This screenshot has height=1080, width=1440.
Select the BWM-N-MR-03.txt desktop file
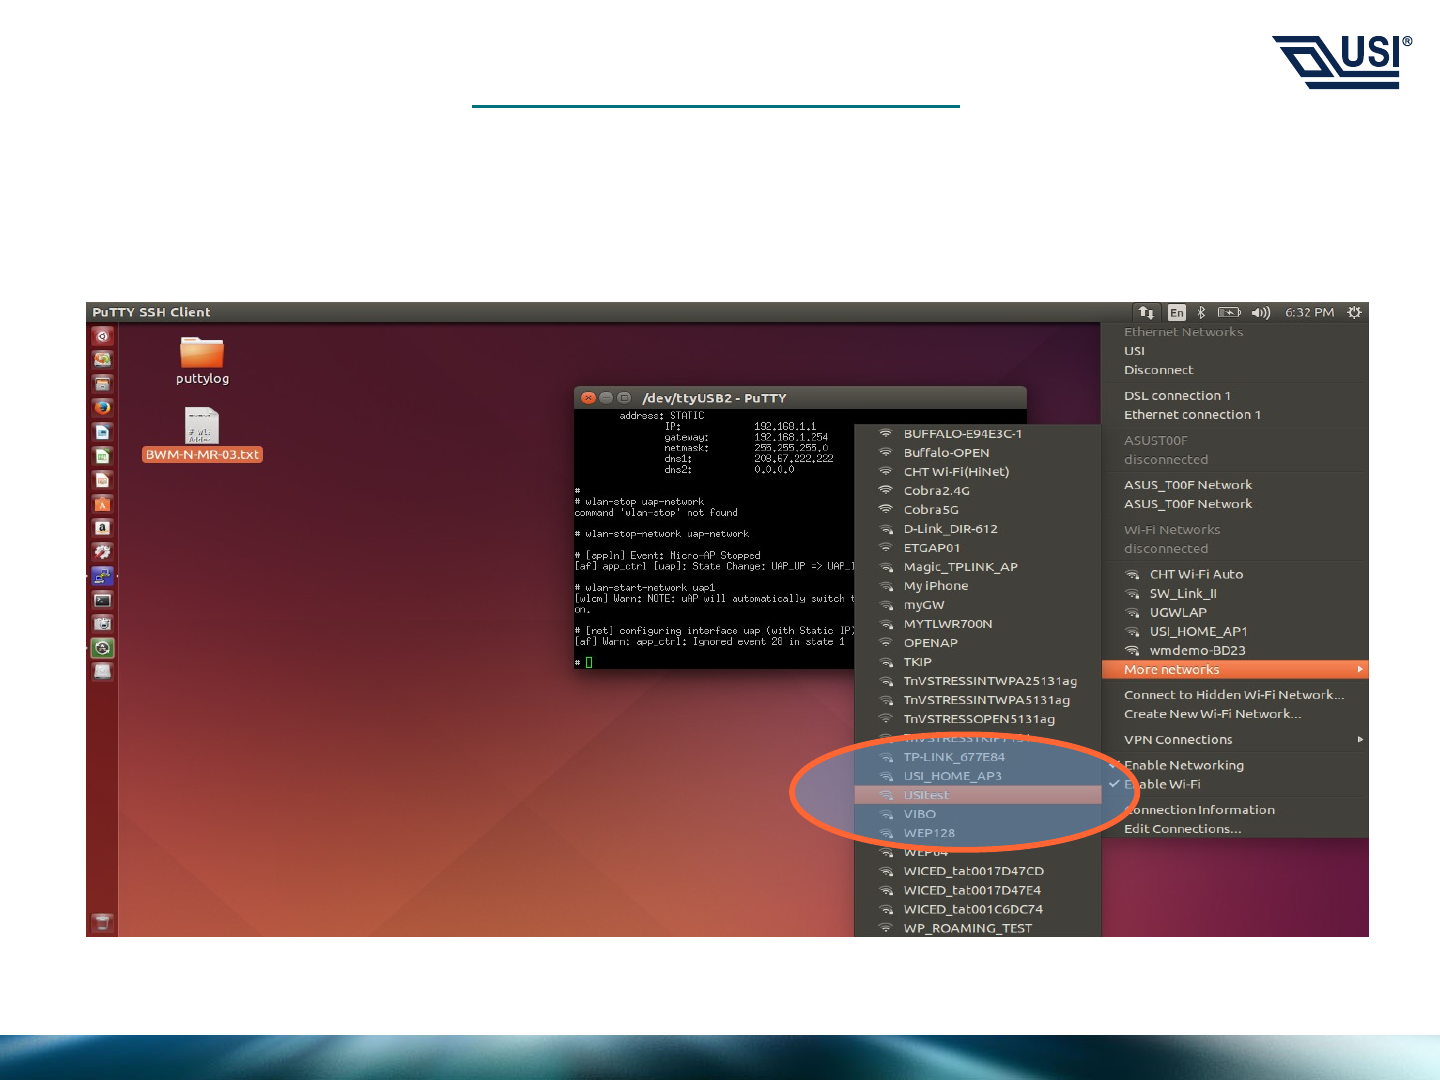(202, 434)
